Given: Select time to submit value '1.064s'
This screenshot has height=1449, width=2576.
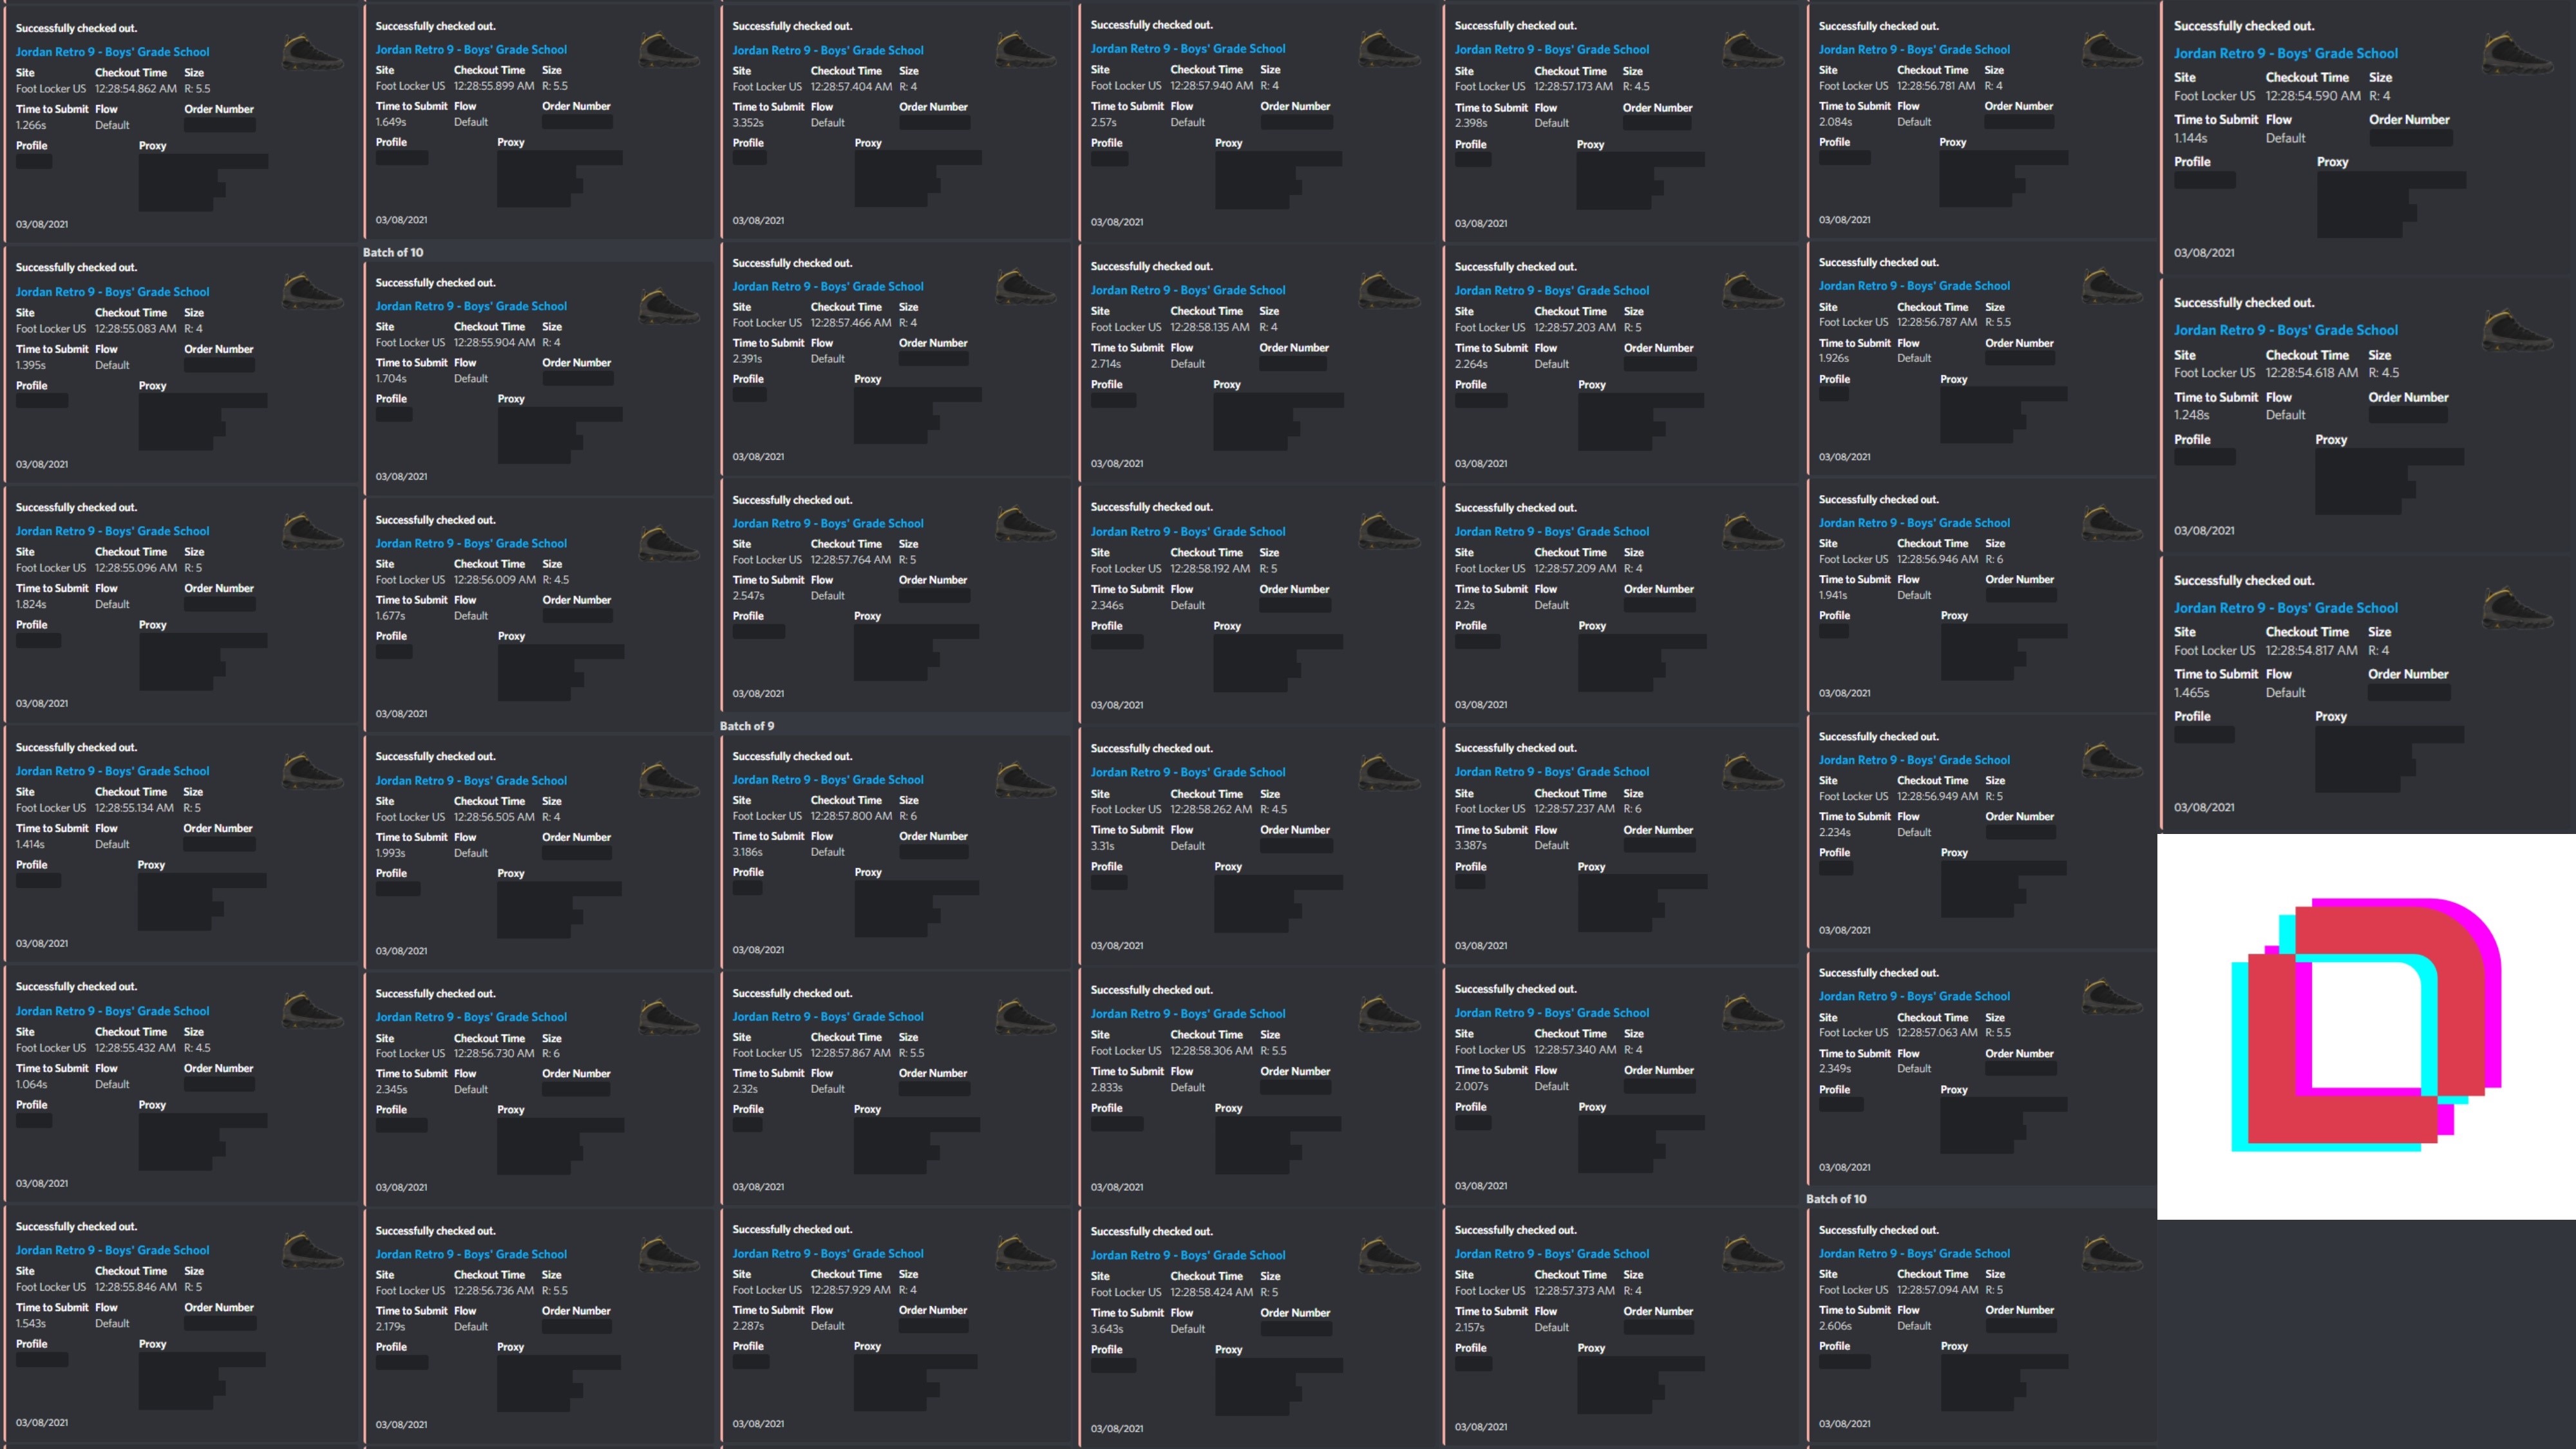Looking at the screenshot, I should click(x=31, y=1084).
